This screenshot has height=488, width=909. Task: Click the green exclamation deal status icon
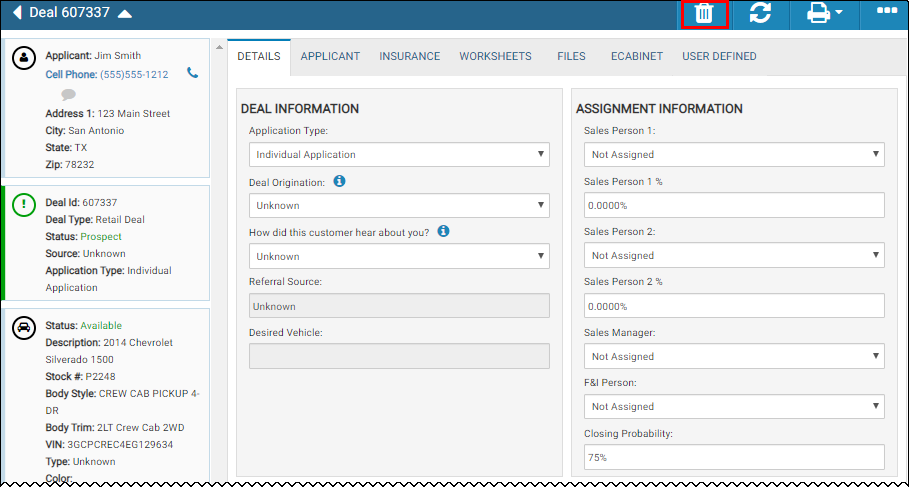click(24, 205)
